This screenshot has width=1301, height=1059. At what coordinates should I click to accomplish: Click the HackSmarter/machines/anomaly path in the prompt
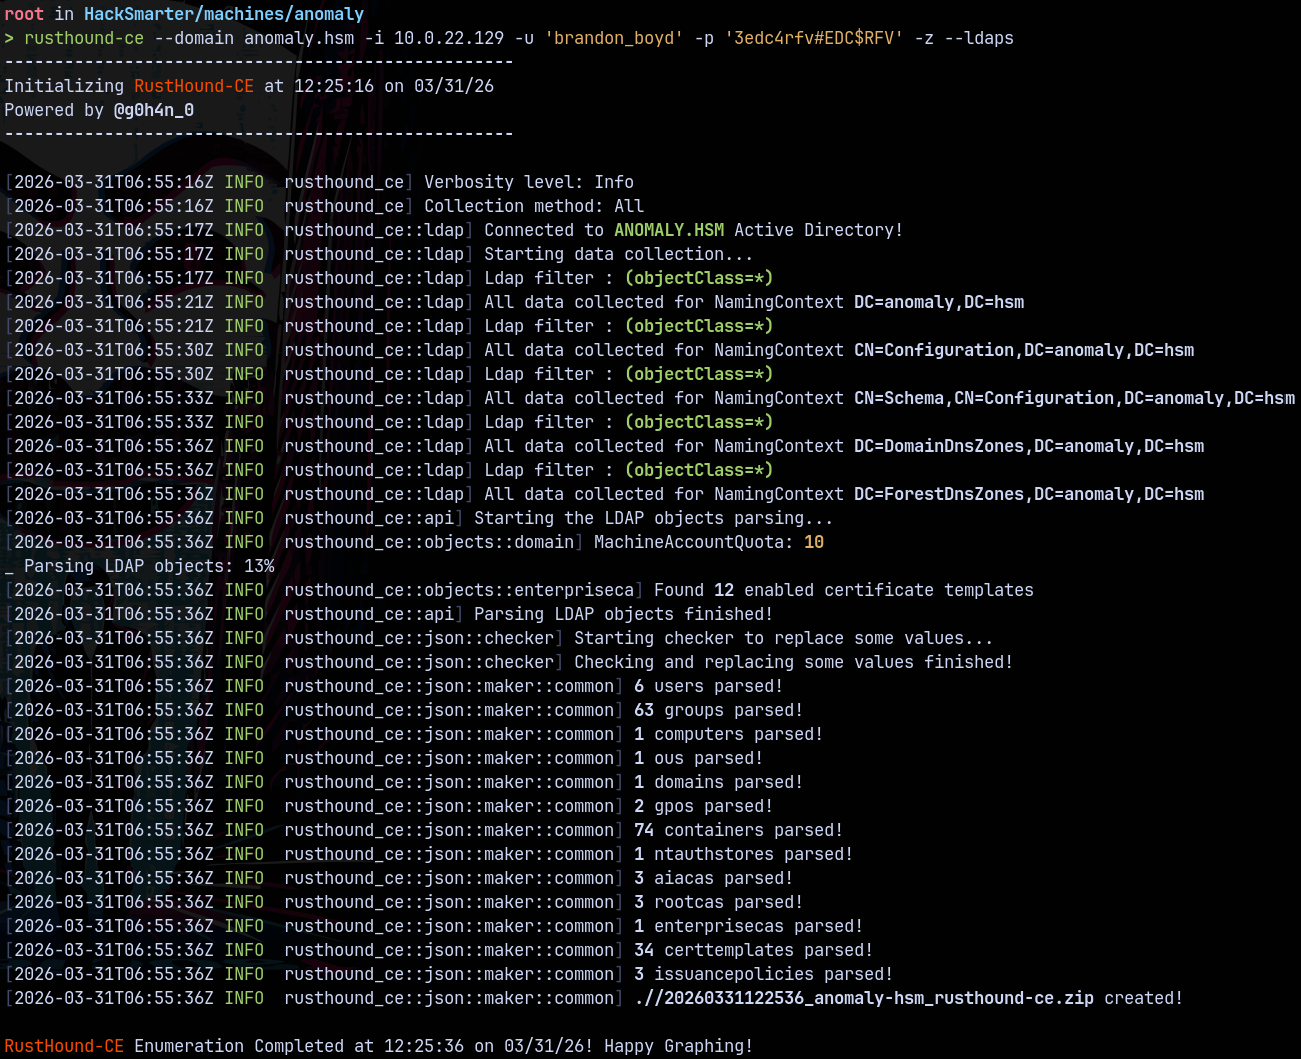(x=223, y=14)
